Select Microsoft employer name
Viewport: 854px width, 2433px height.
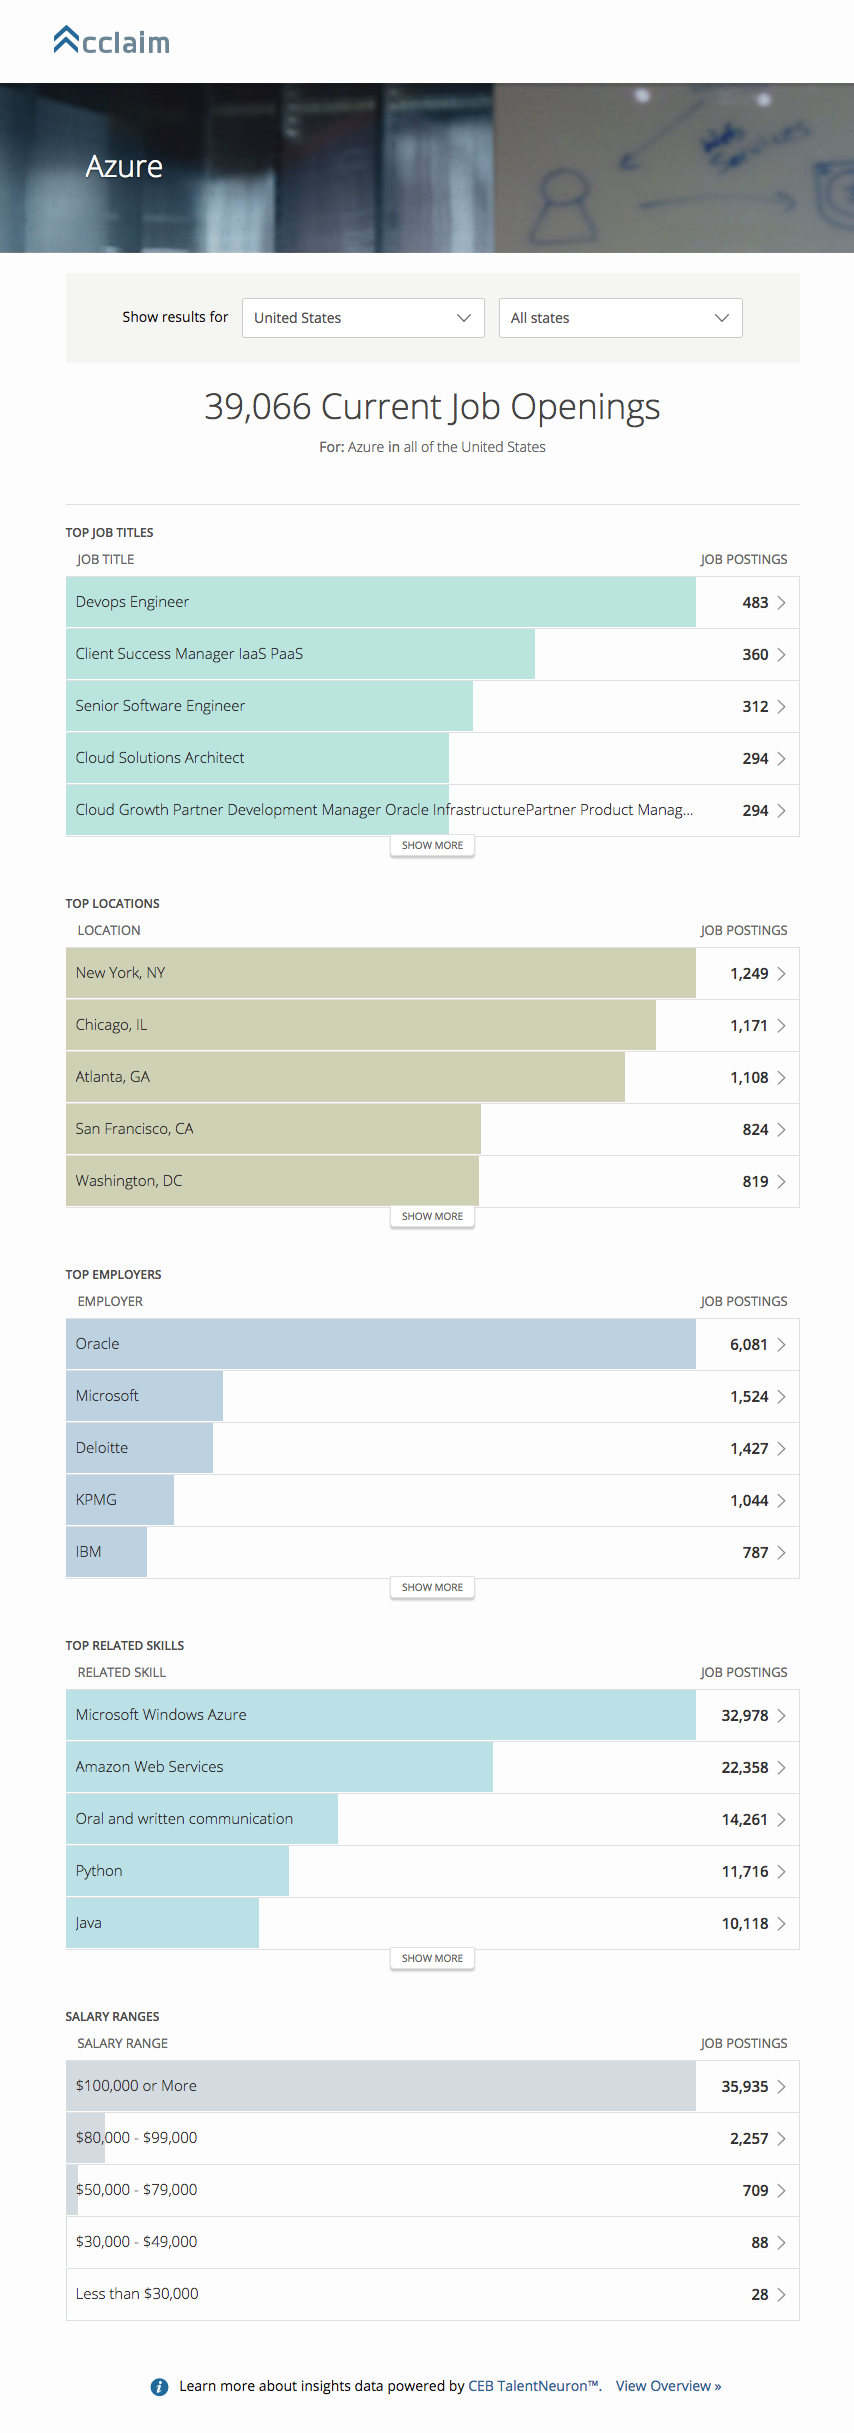(x=107, y=1396)
